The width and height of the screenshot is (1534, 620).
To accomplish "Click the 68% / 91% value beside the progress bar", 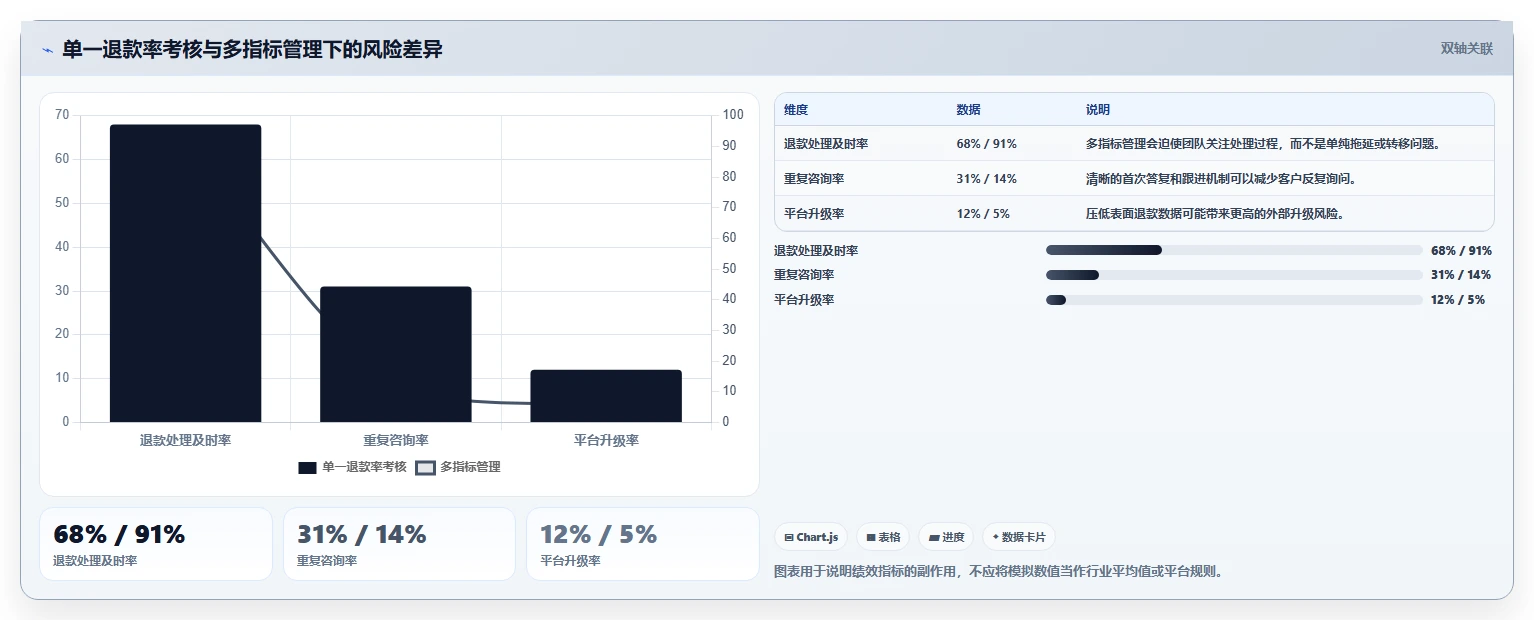I will pyautogui.click(x=1461, y=251).
